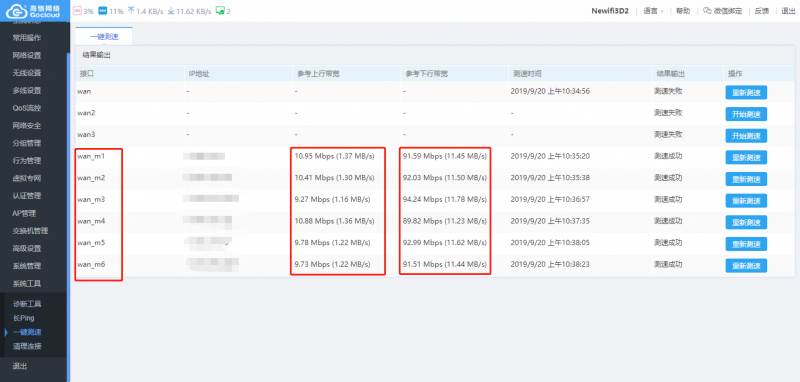Viewport: 800px width, 382px height.
Task: Click 退出 in the top bar
Action: pyautogui.click(x=788, y=11)
